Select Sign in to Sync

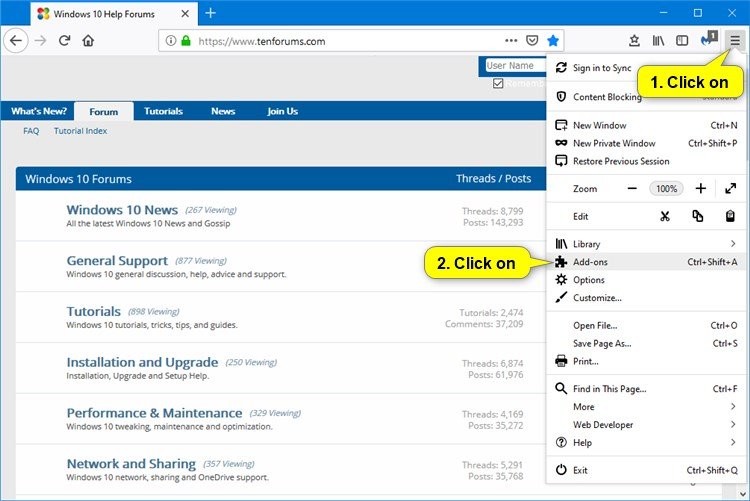[602, 68]
